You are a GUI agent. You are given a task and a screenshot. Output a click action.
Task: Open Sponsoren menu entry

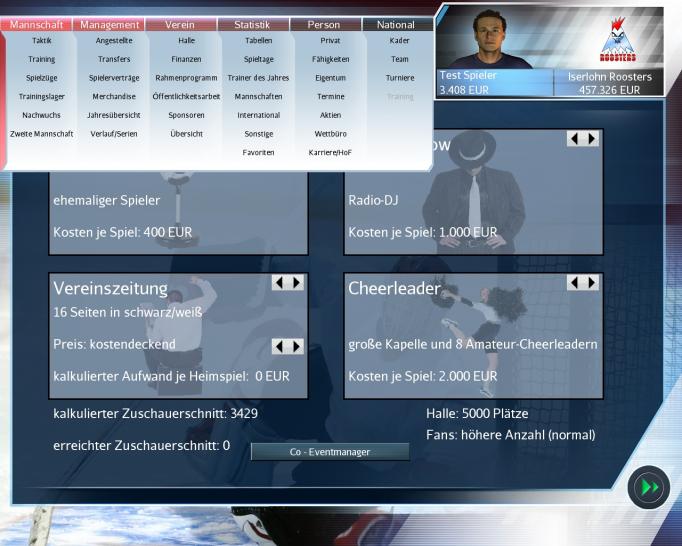[x=186, y=115]
